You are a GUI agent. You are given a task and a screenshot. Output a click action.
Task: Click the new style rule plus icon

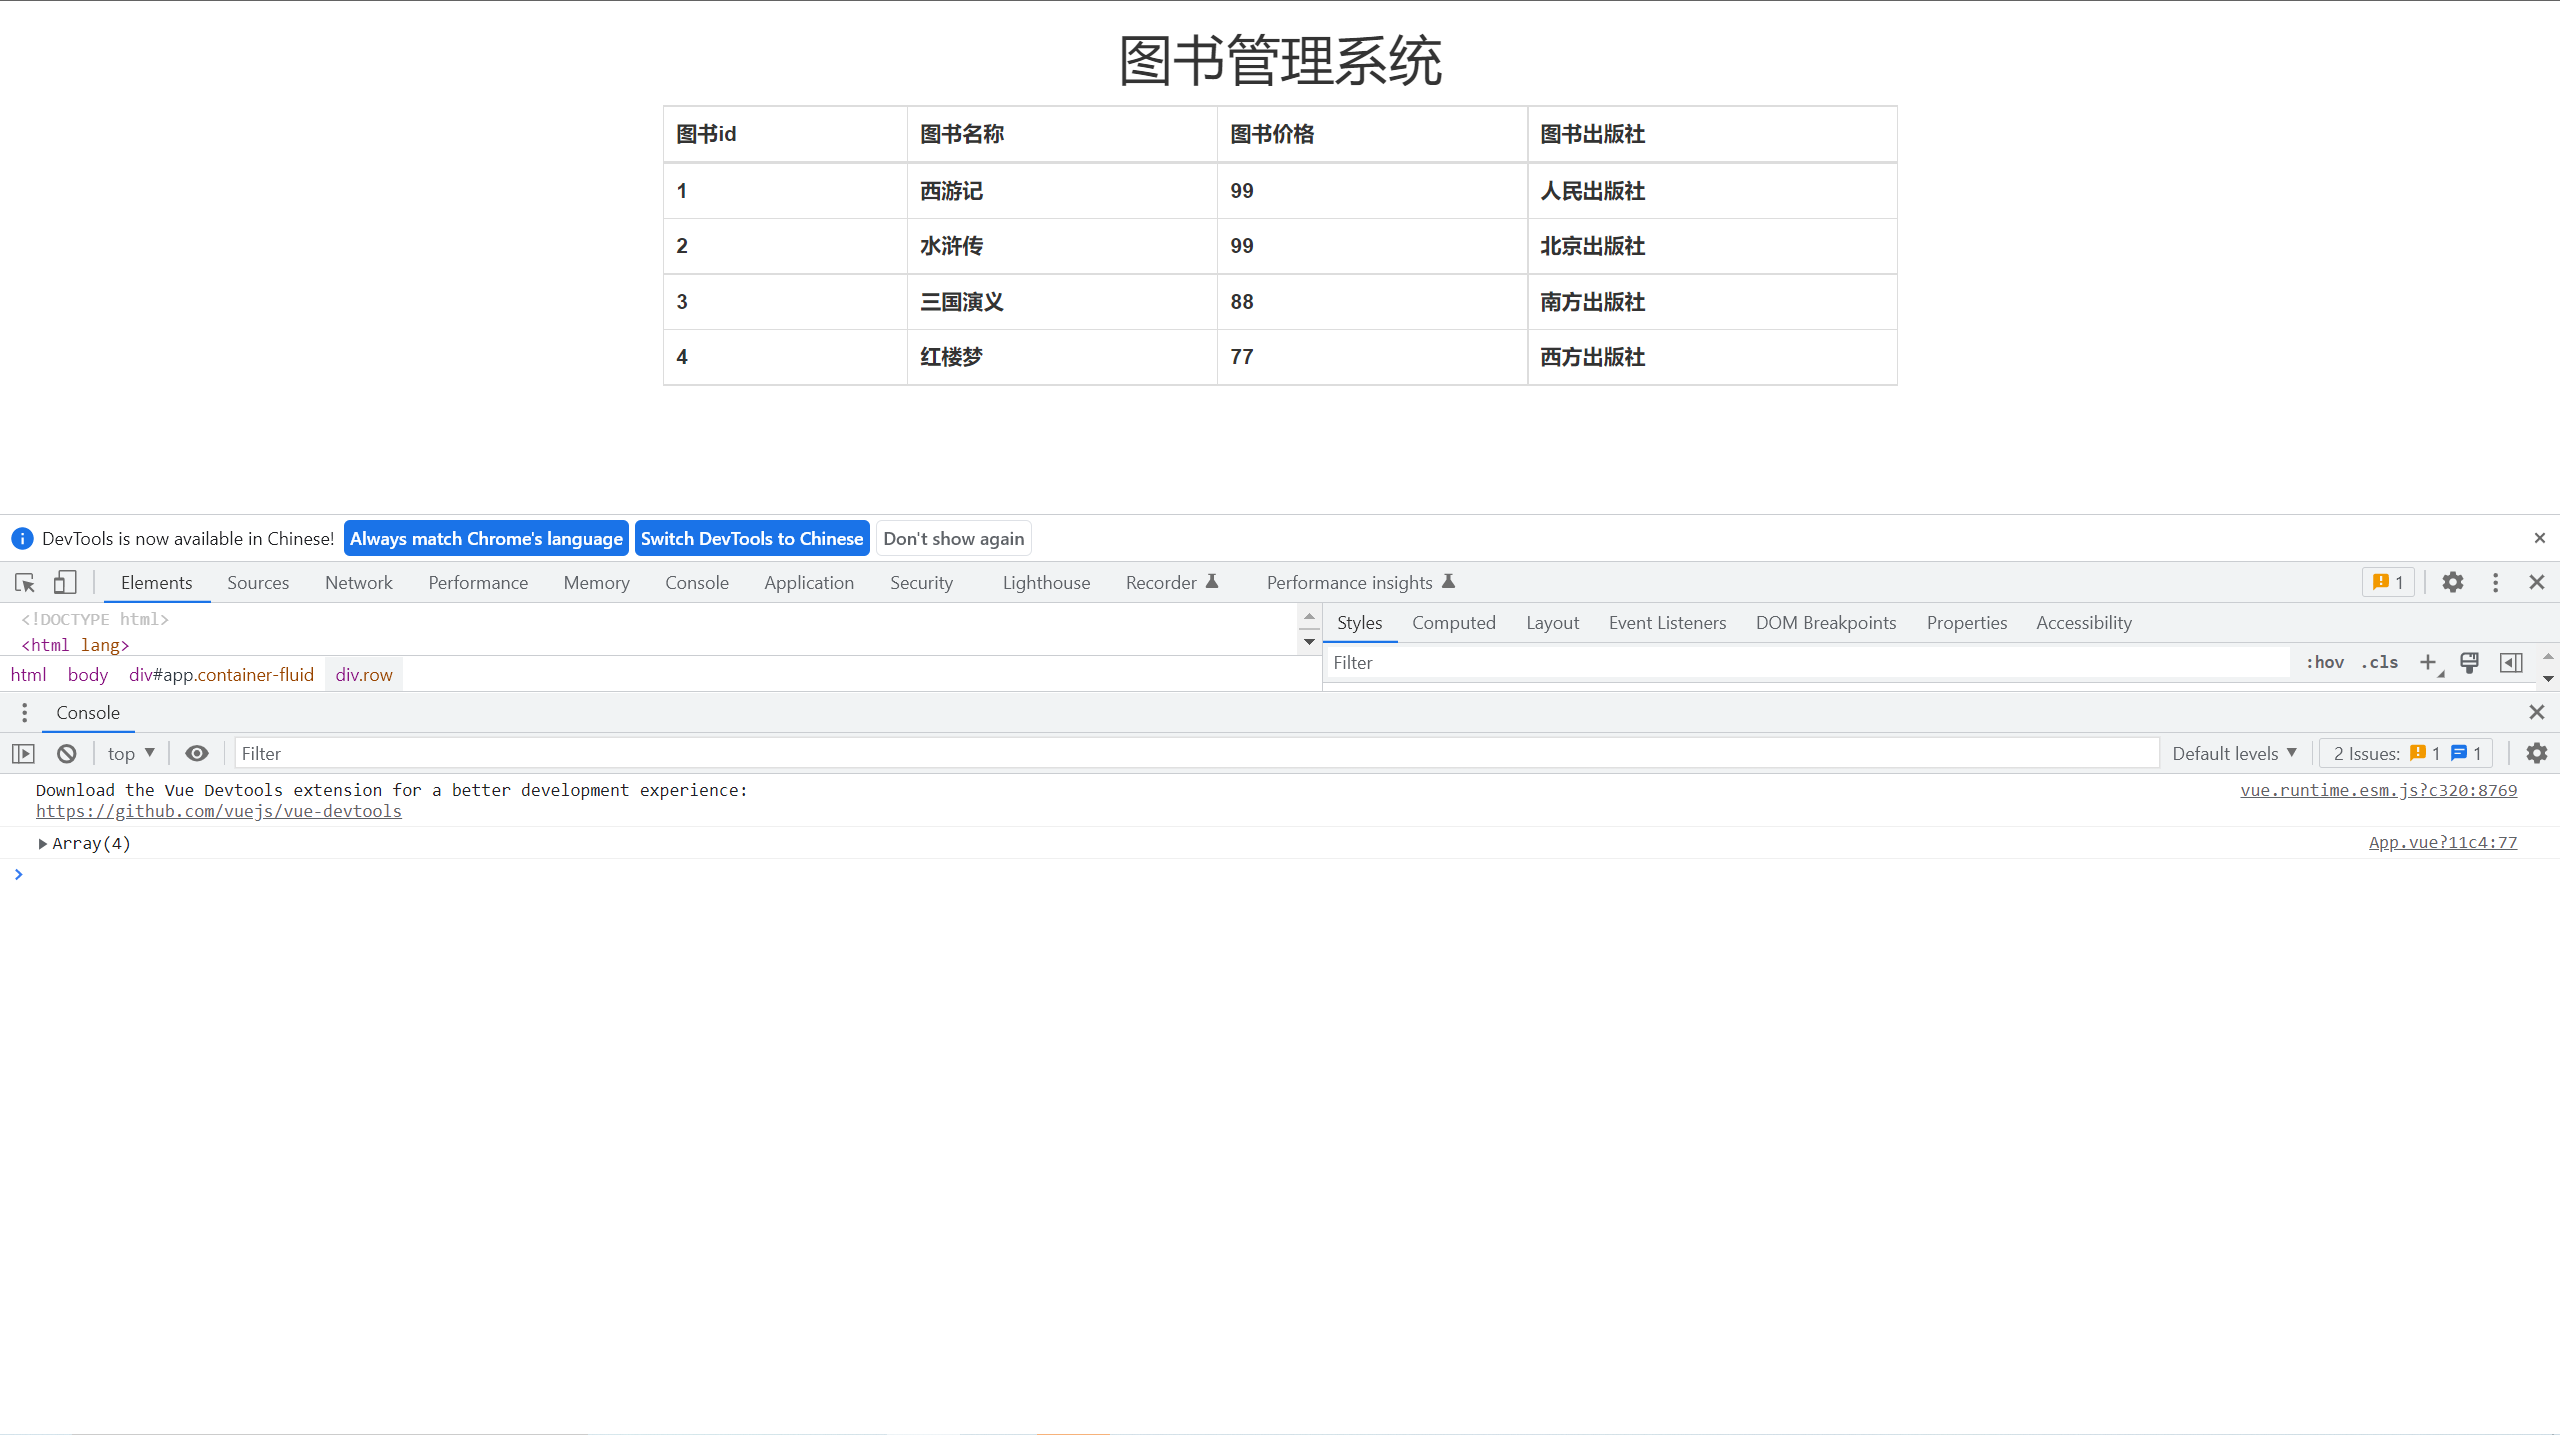(x=2427, y=662)
